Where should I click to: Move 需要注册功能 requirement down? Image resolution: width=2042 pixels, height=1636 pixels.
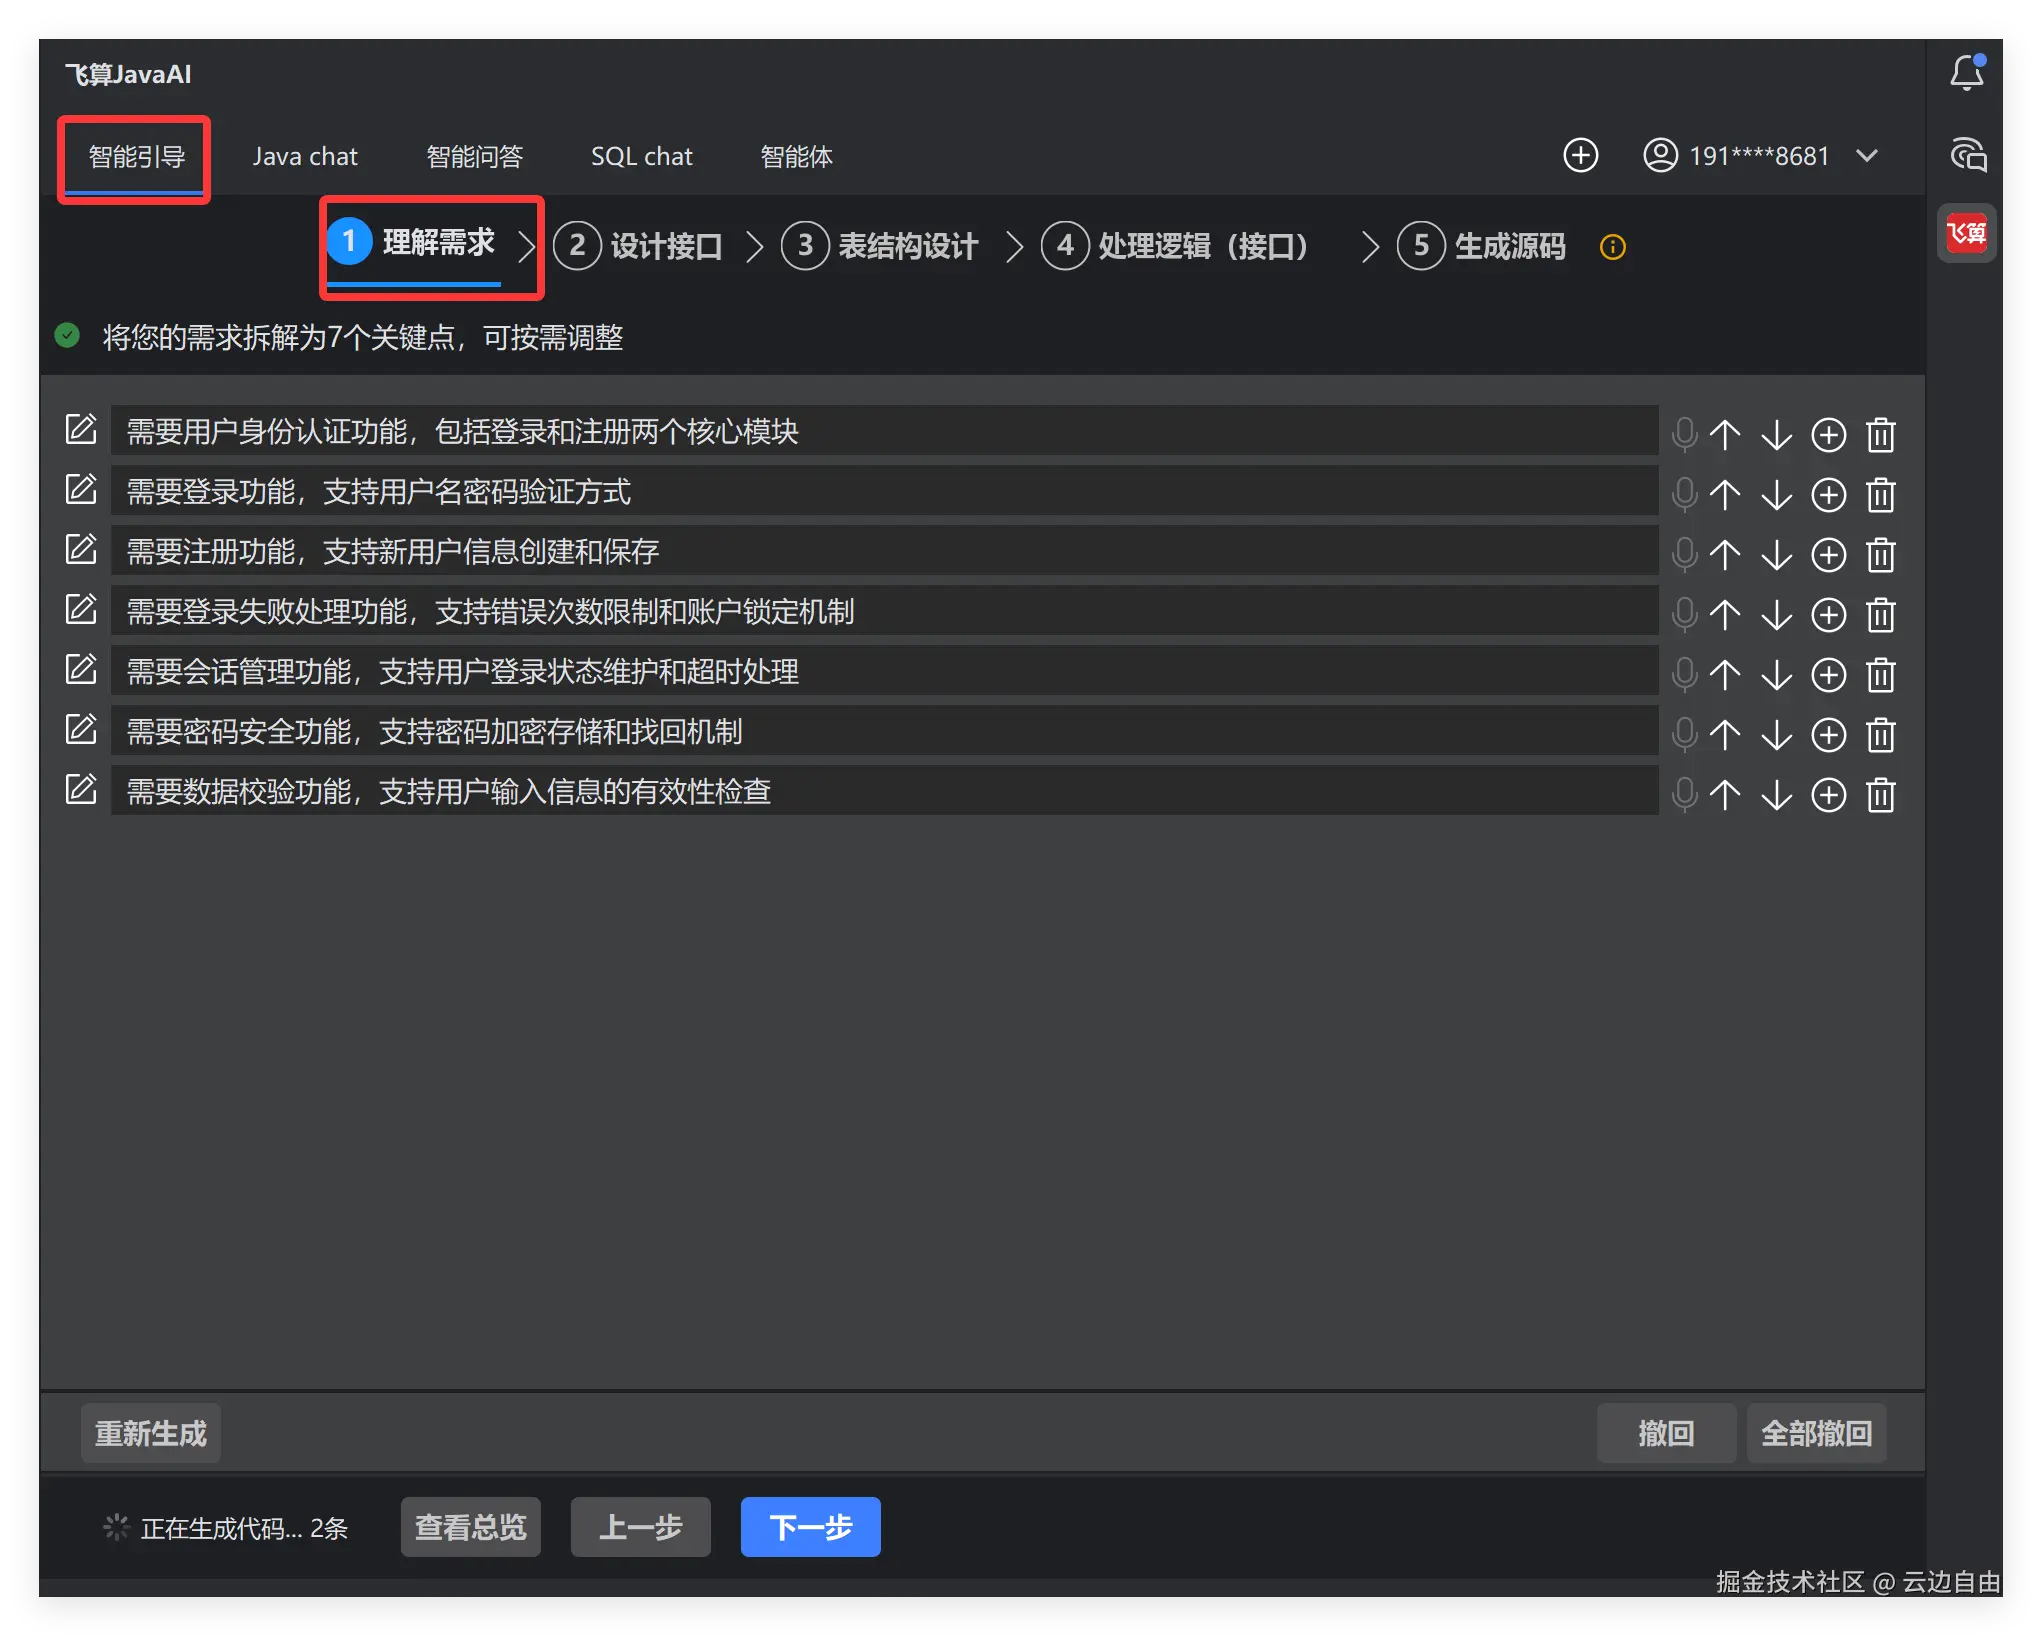click(x=1776, y=555)
